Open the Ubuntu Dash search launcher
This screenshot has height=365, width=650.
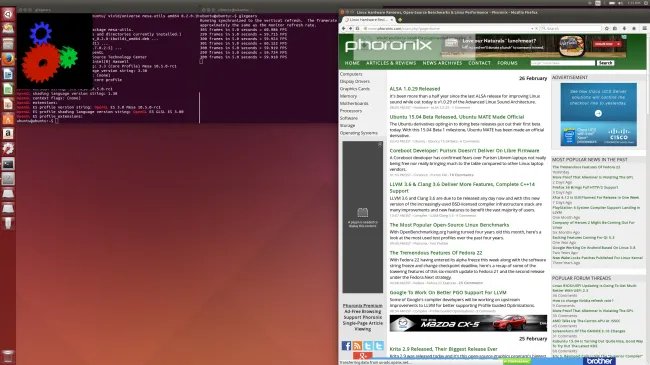pyautogui.click(x=8, y=14)
